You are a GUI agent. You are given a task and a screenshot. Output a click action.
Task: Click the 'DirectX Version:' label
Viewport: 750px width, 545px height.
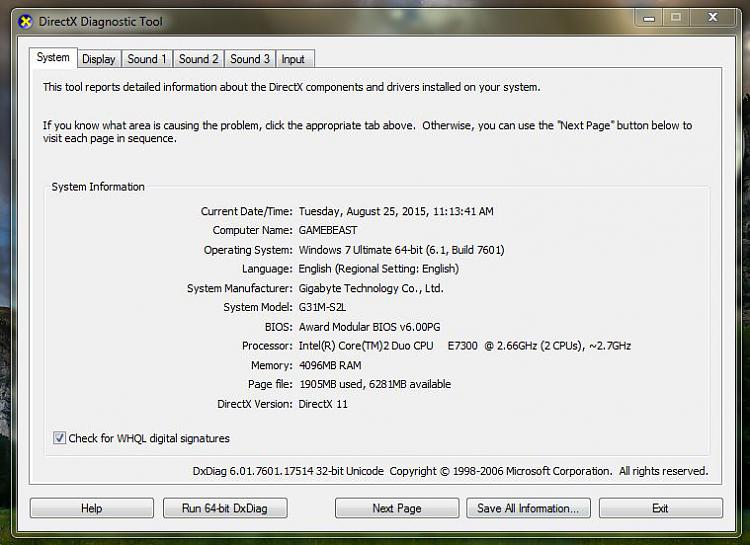[254, 404]
